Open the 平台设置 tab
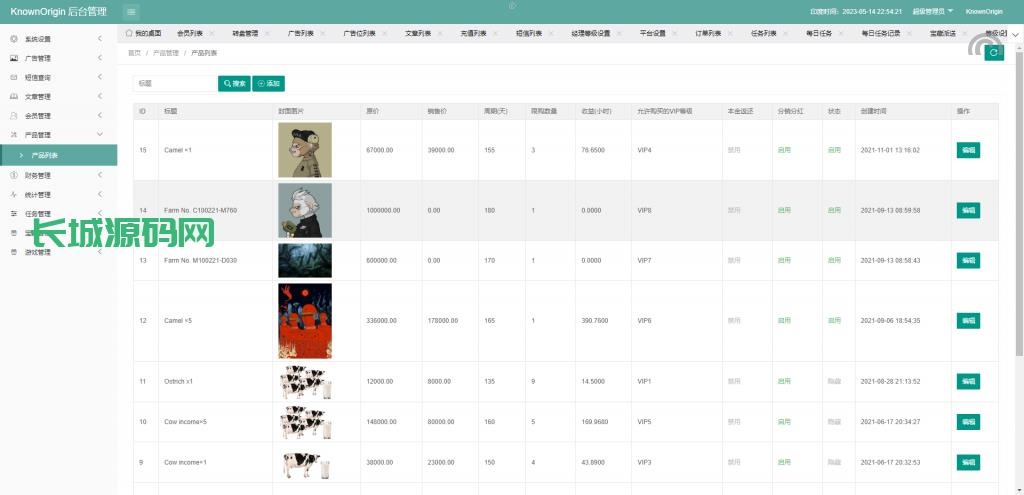This screenshot has width=1024, height=495. click(652, 33)
